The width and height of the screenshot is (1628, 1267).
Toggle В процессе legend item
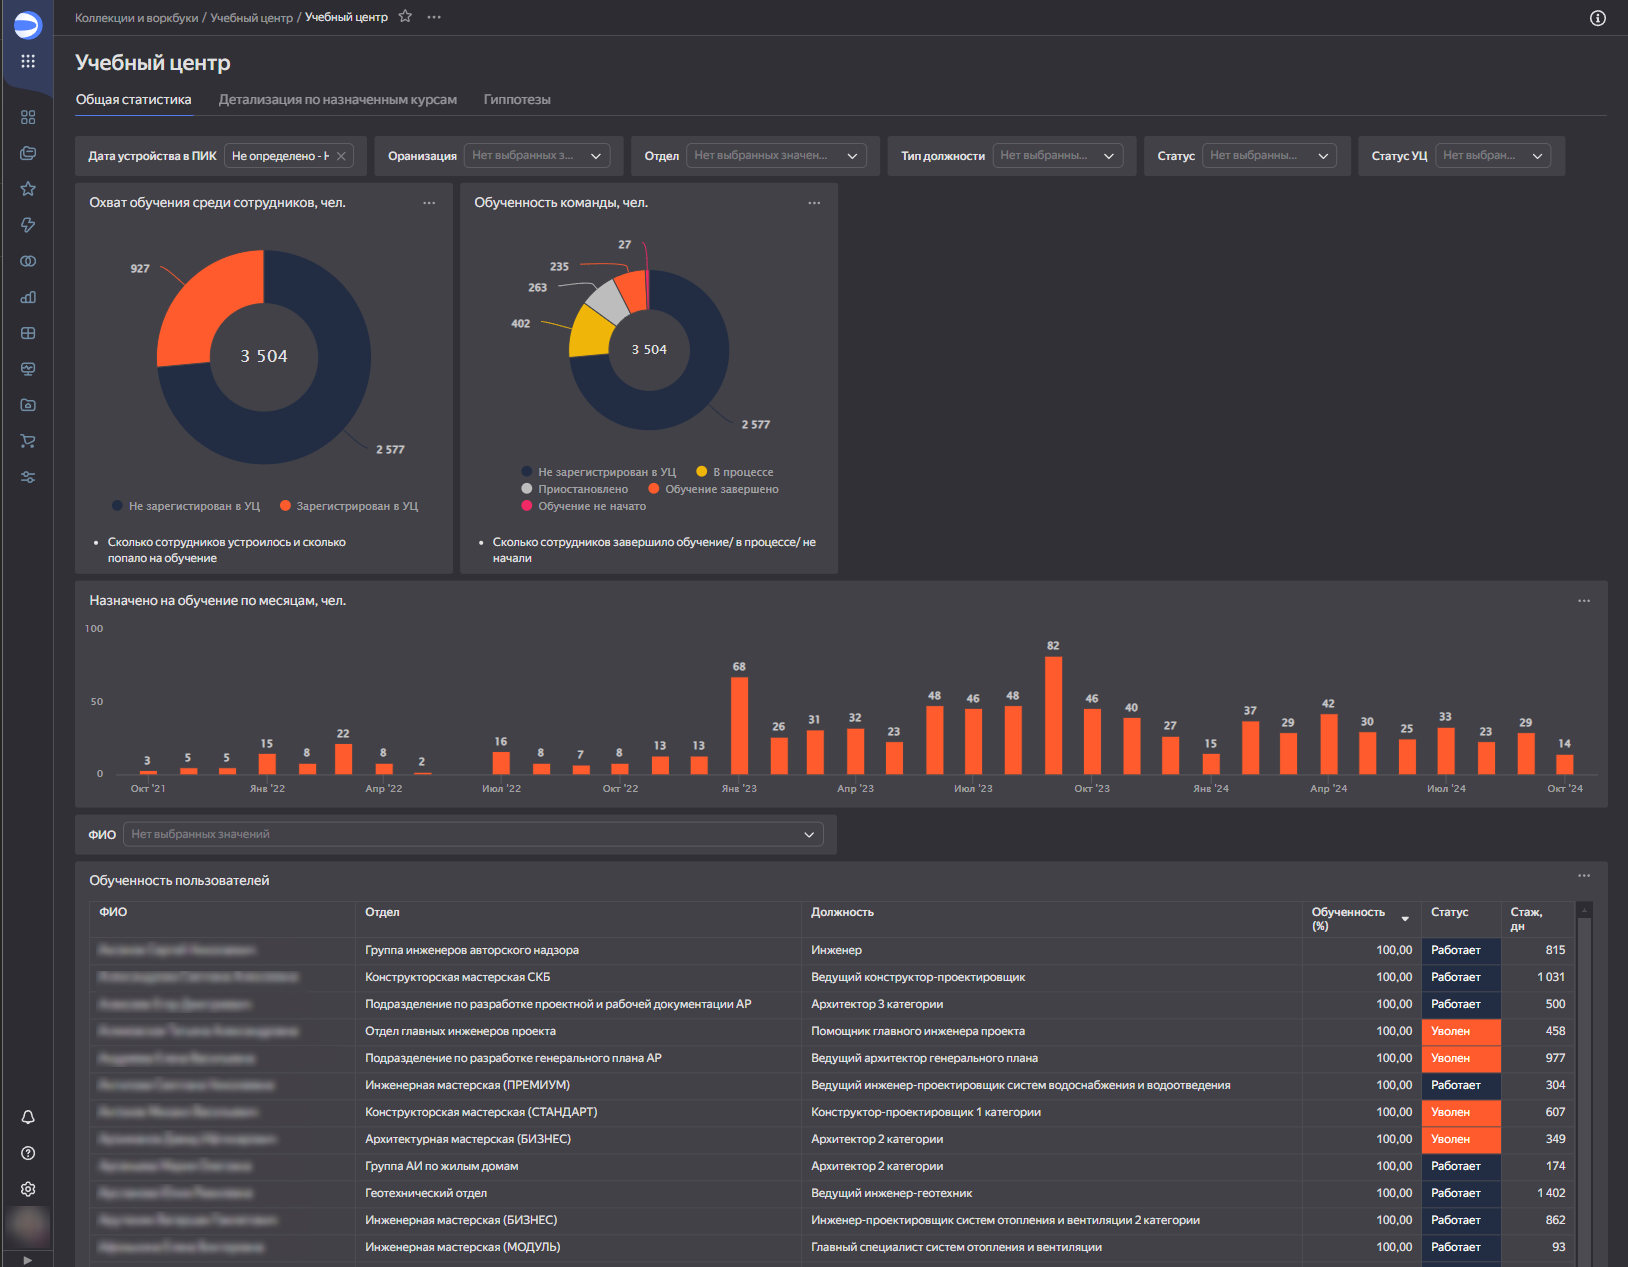coord(735,472)
